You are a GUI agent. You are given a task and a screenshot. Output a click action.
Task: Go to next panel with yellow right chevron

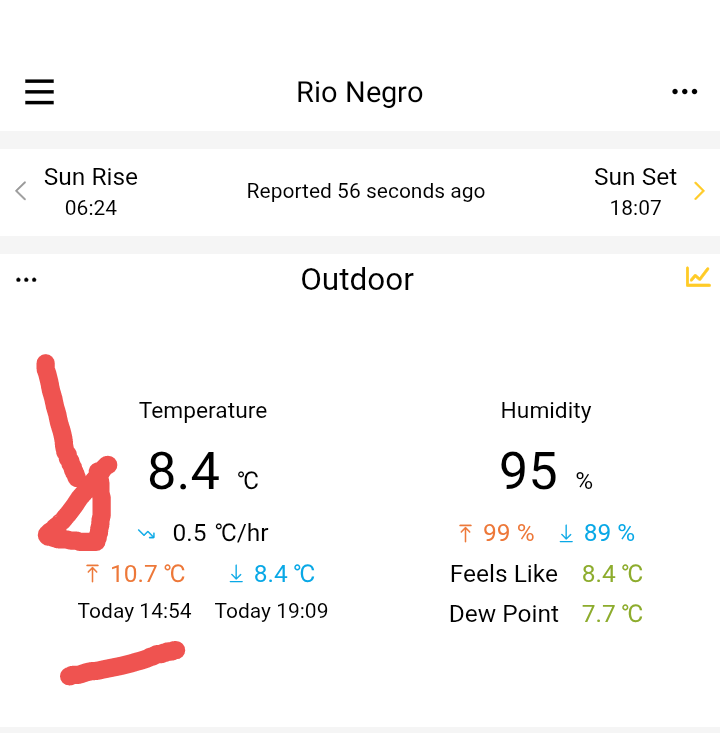coord(699,191)
